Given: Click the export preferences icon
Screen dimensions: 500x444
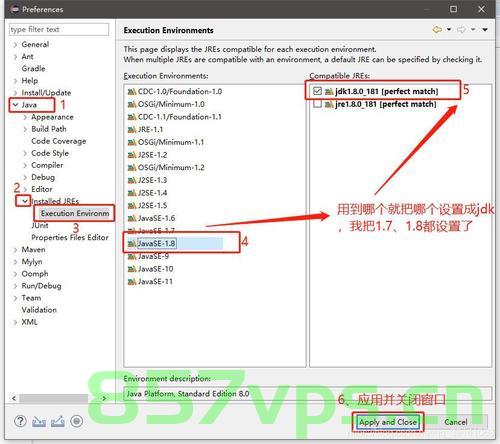Looking at the screenshot, I should [x=58, y=422].
